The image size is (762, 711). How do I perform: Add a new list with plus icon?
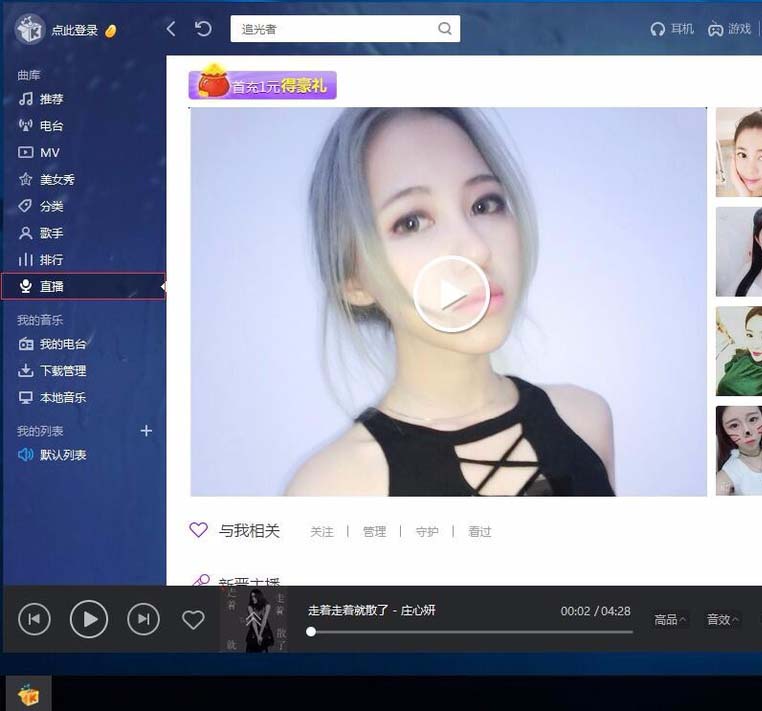(x=146, y=431)
